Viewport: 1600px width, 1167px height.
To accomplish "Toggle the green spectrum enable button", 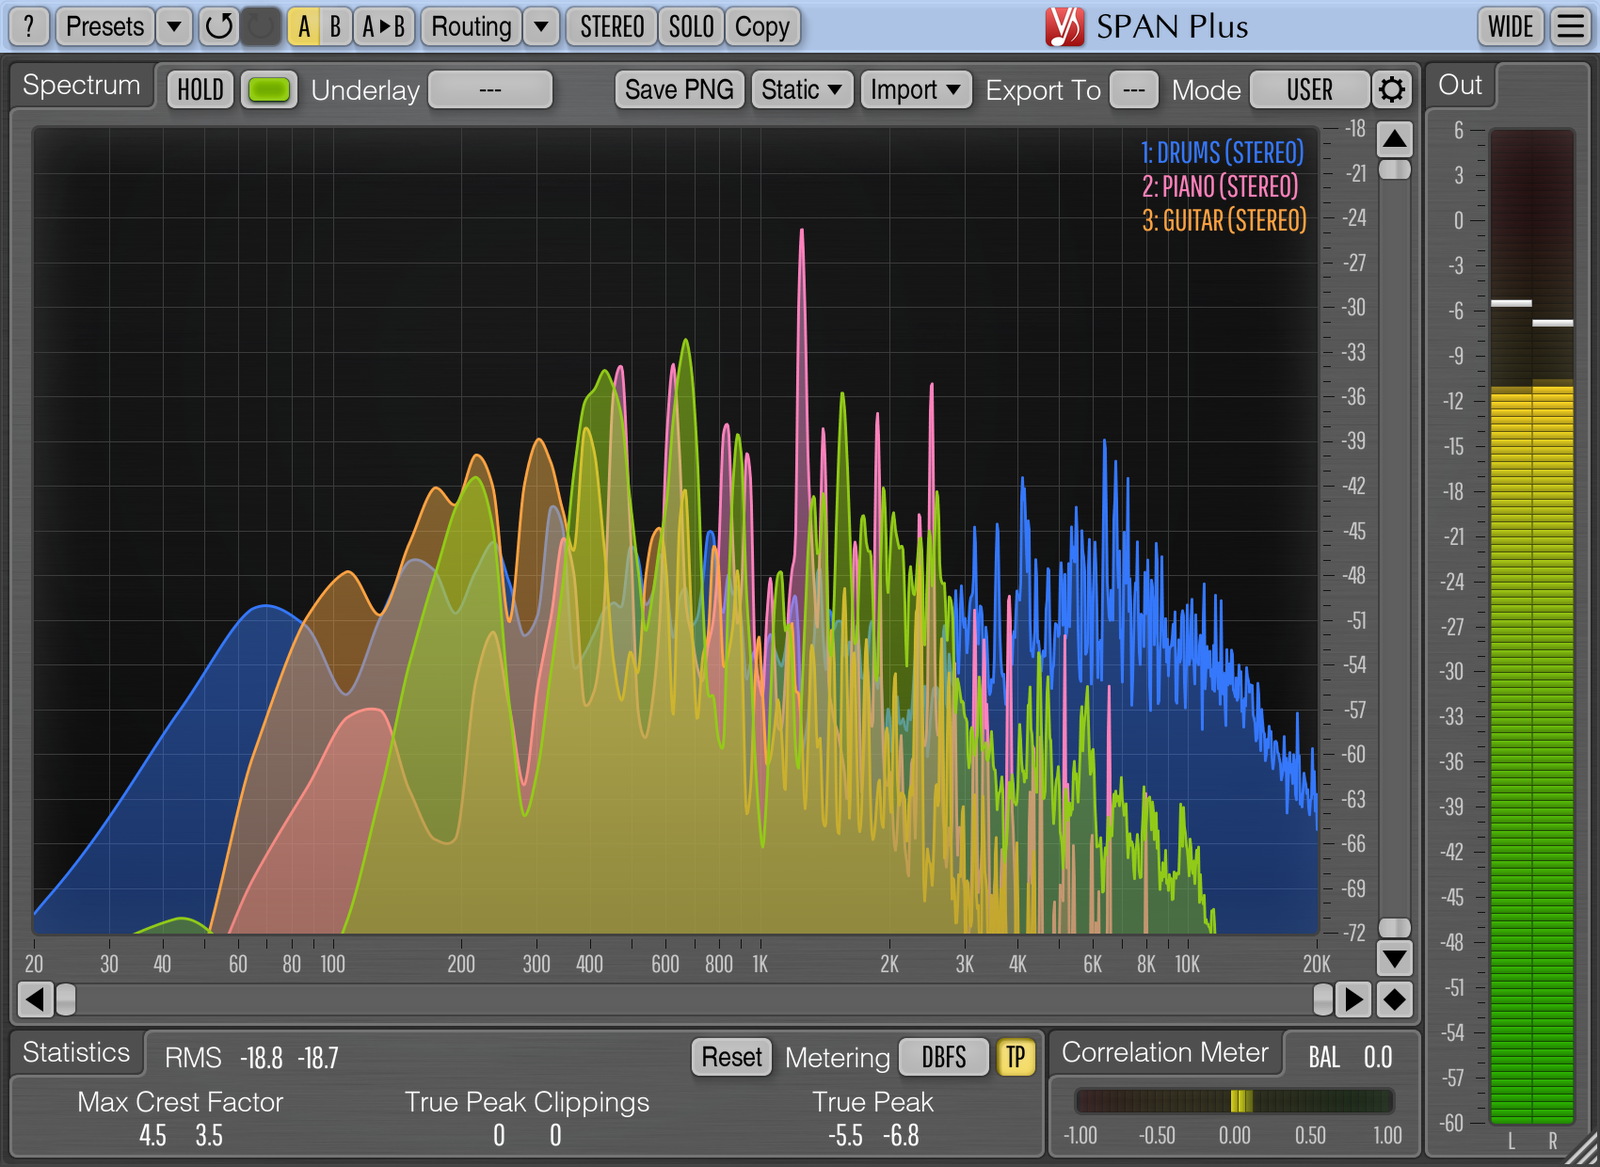I will [268, 90].
